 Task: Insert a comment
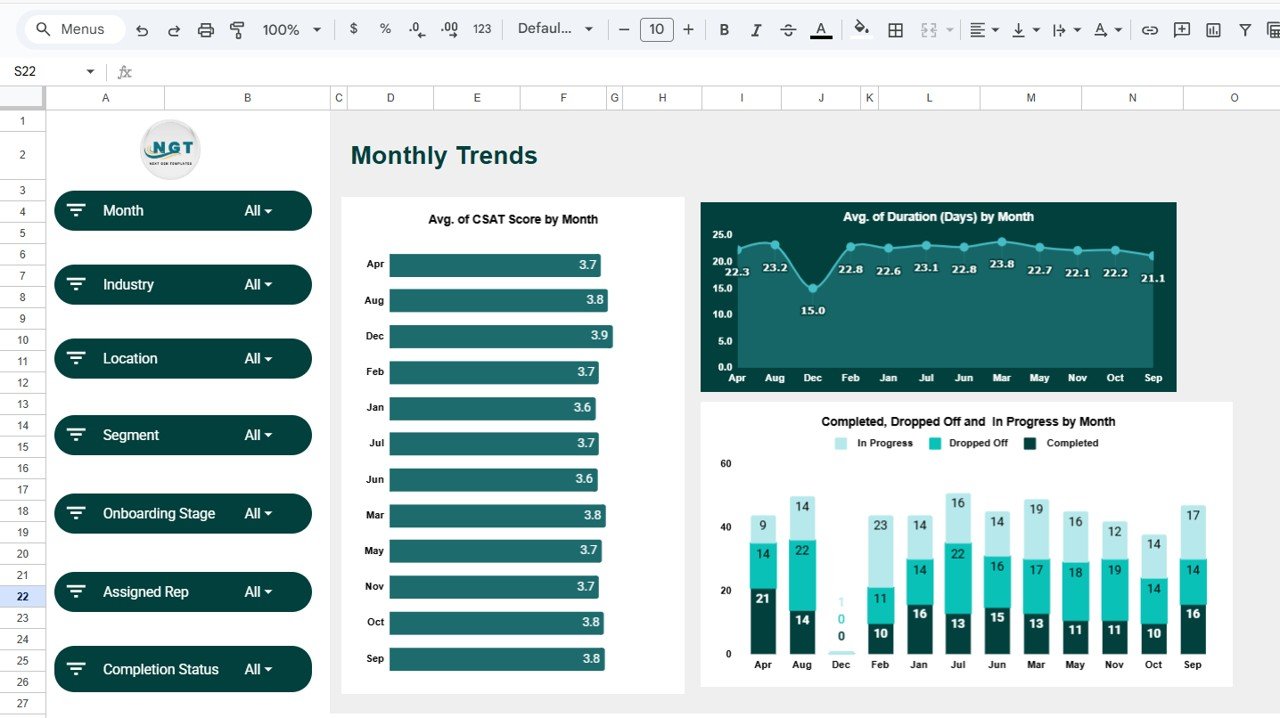[1181, 29]
